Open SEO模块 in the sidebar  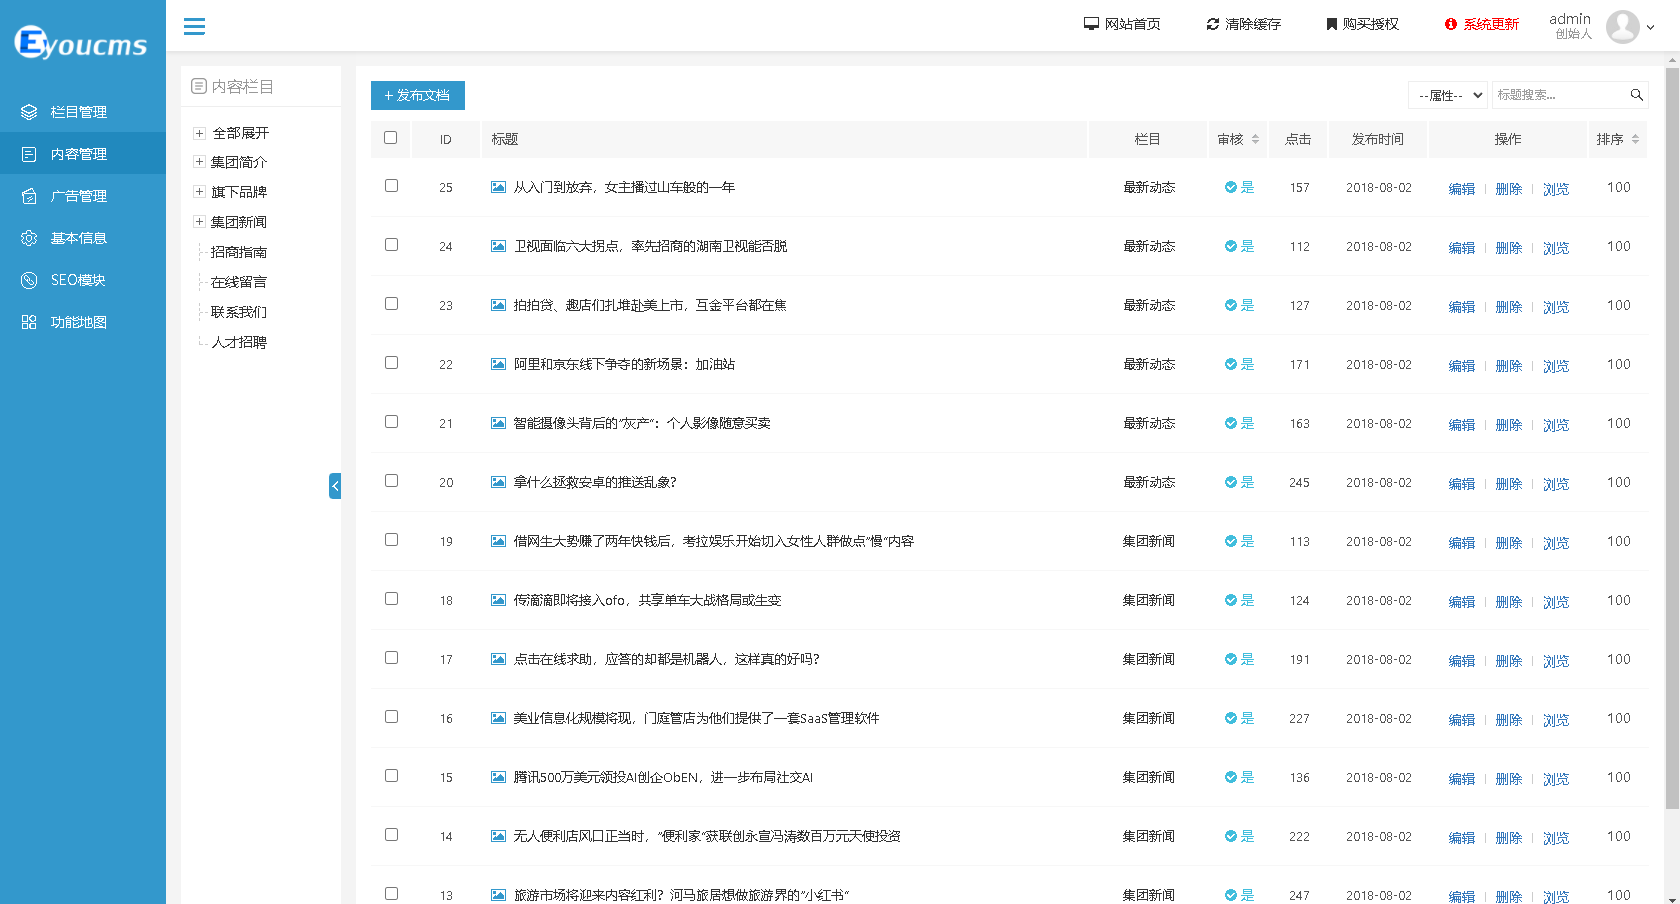[x=83, y=280]
